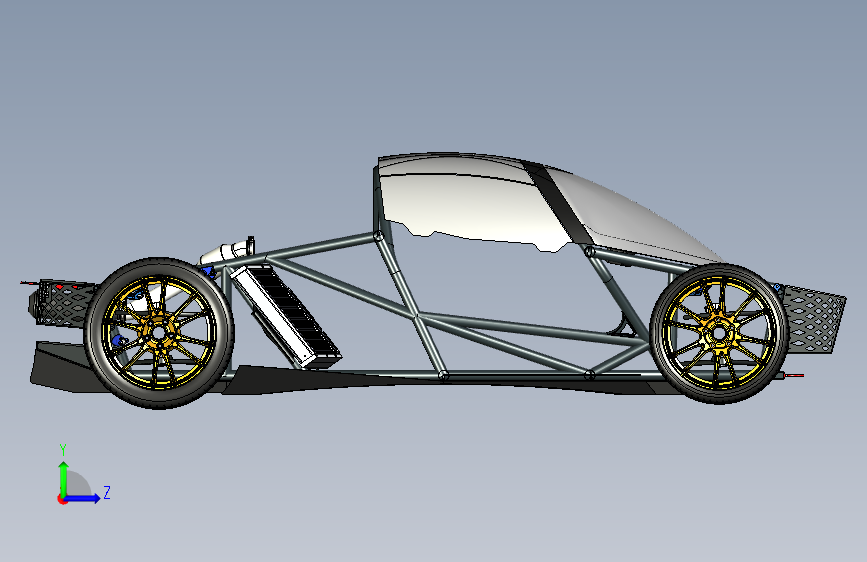Screen dimensions: 867x562
Task: Select the perforated mesh panel at the nose end
Action: click(812, 320)
